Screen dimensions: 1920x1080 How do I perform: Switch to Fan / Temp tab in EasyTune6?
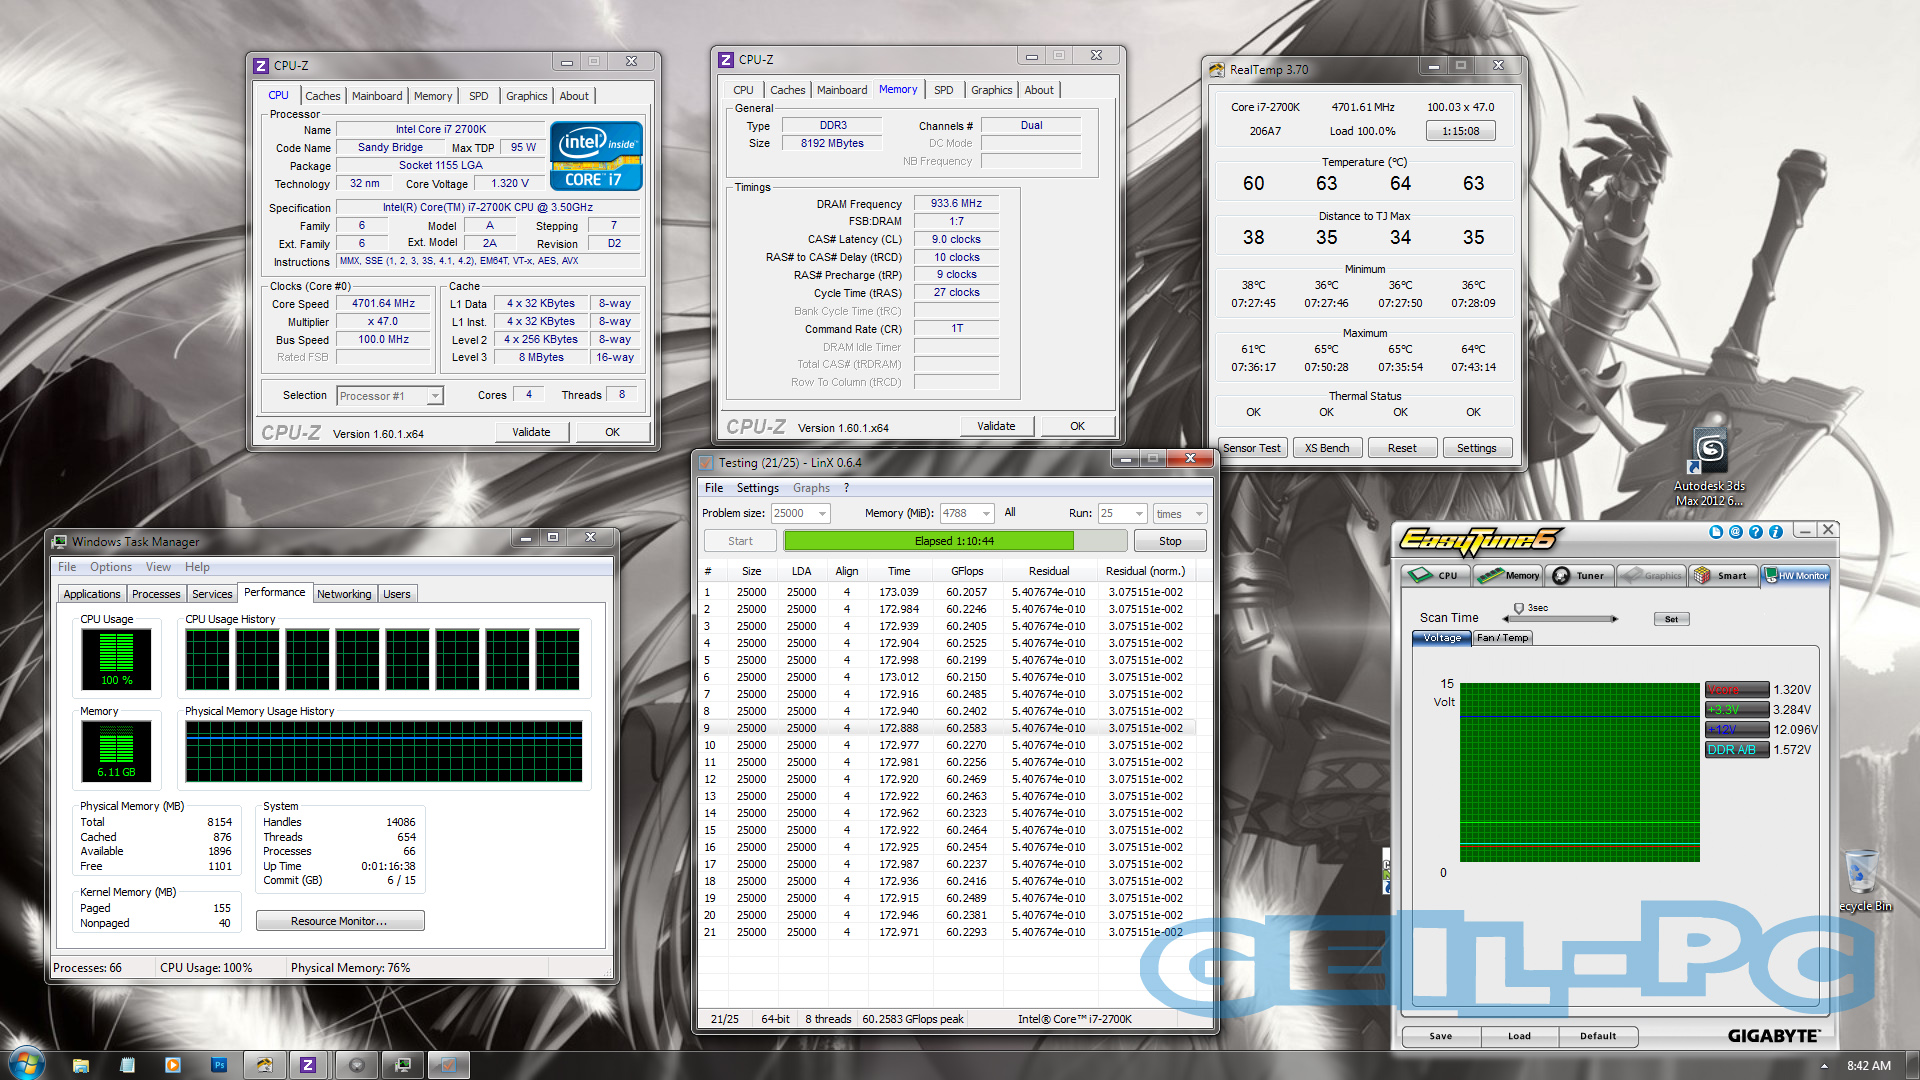[x=1502, y=638]
